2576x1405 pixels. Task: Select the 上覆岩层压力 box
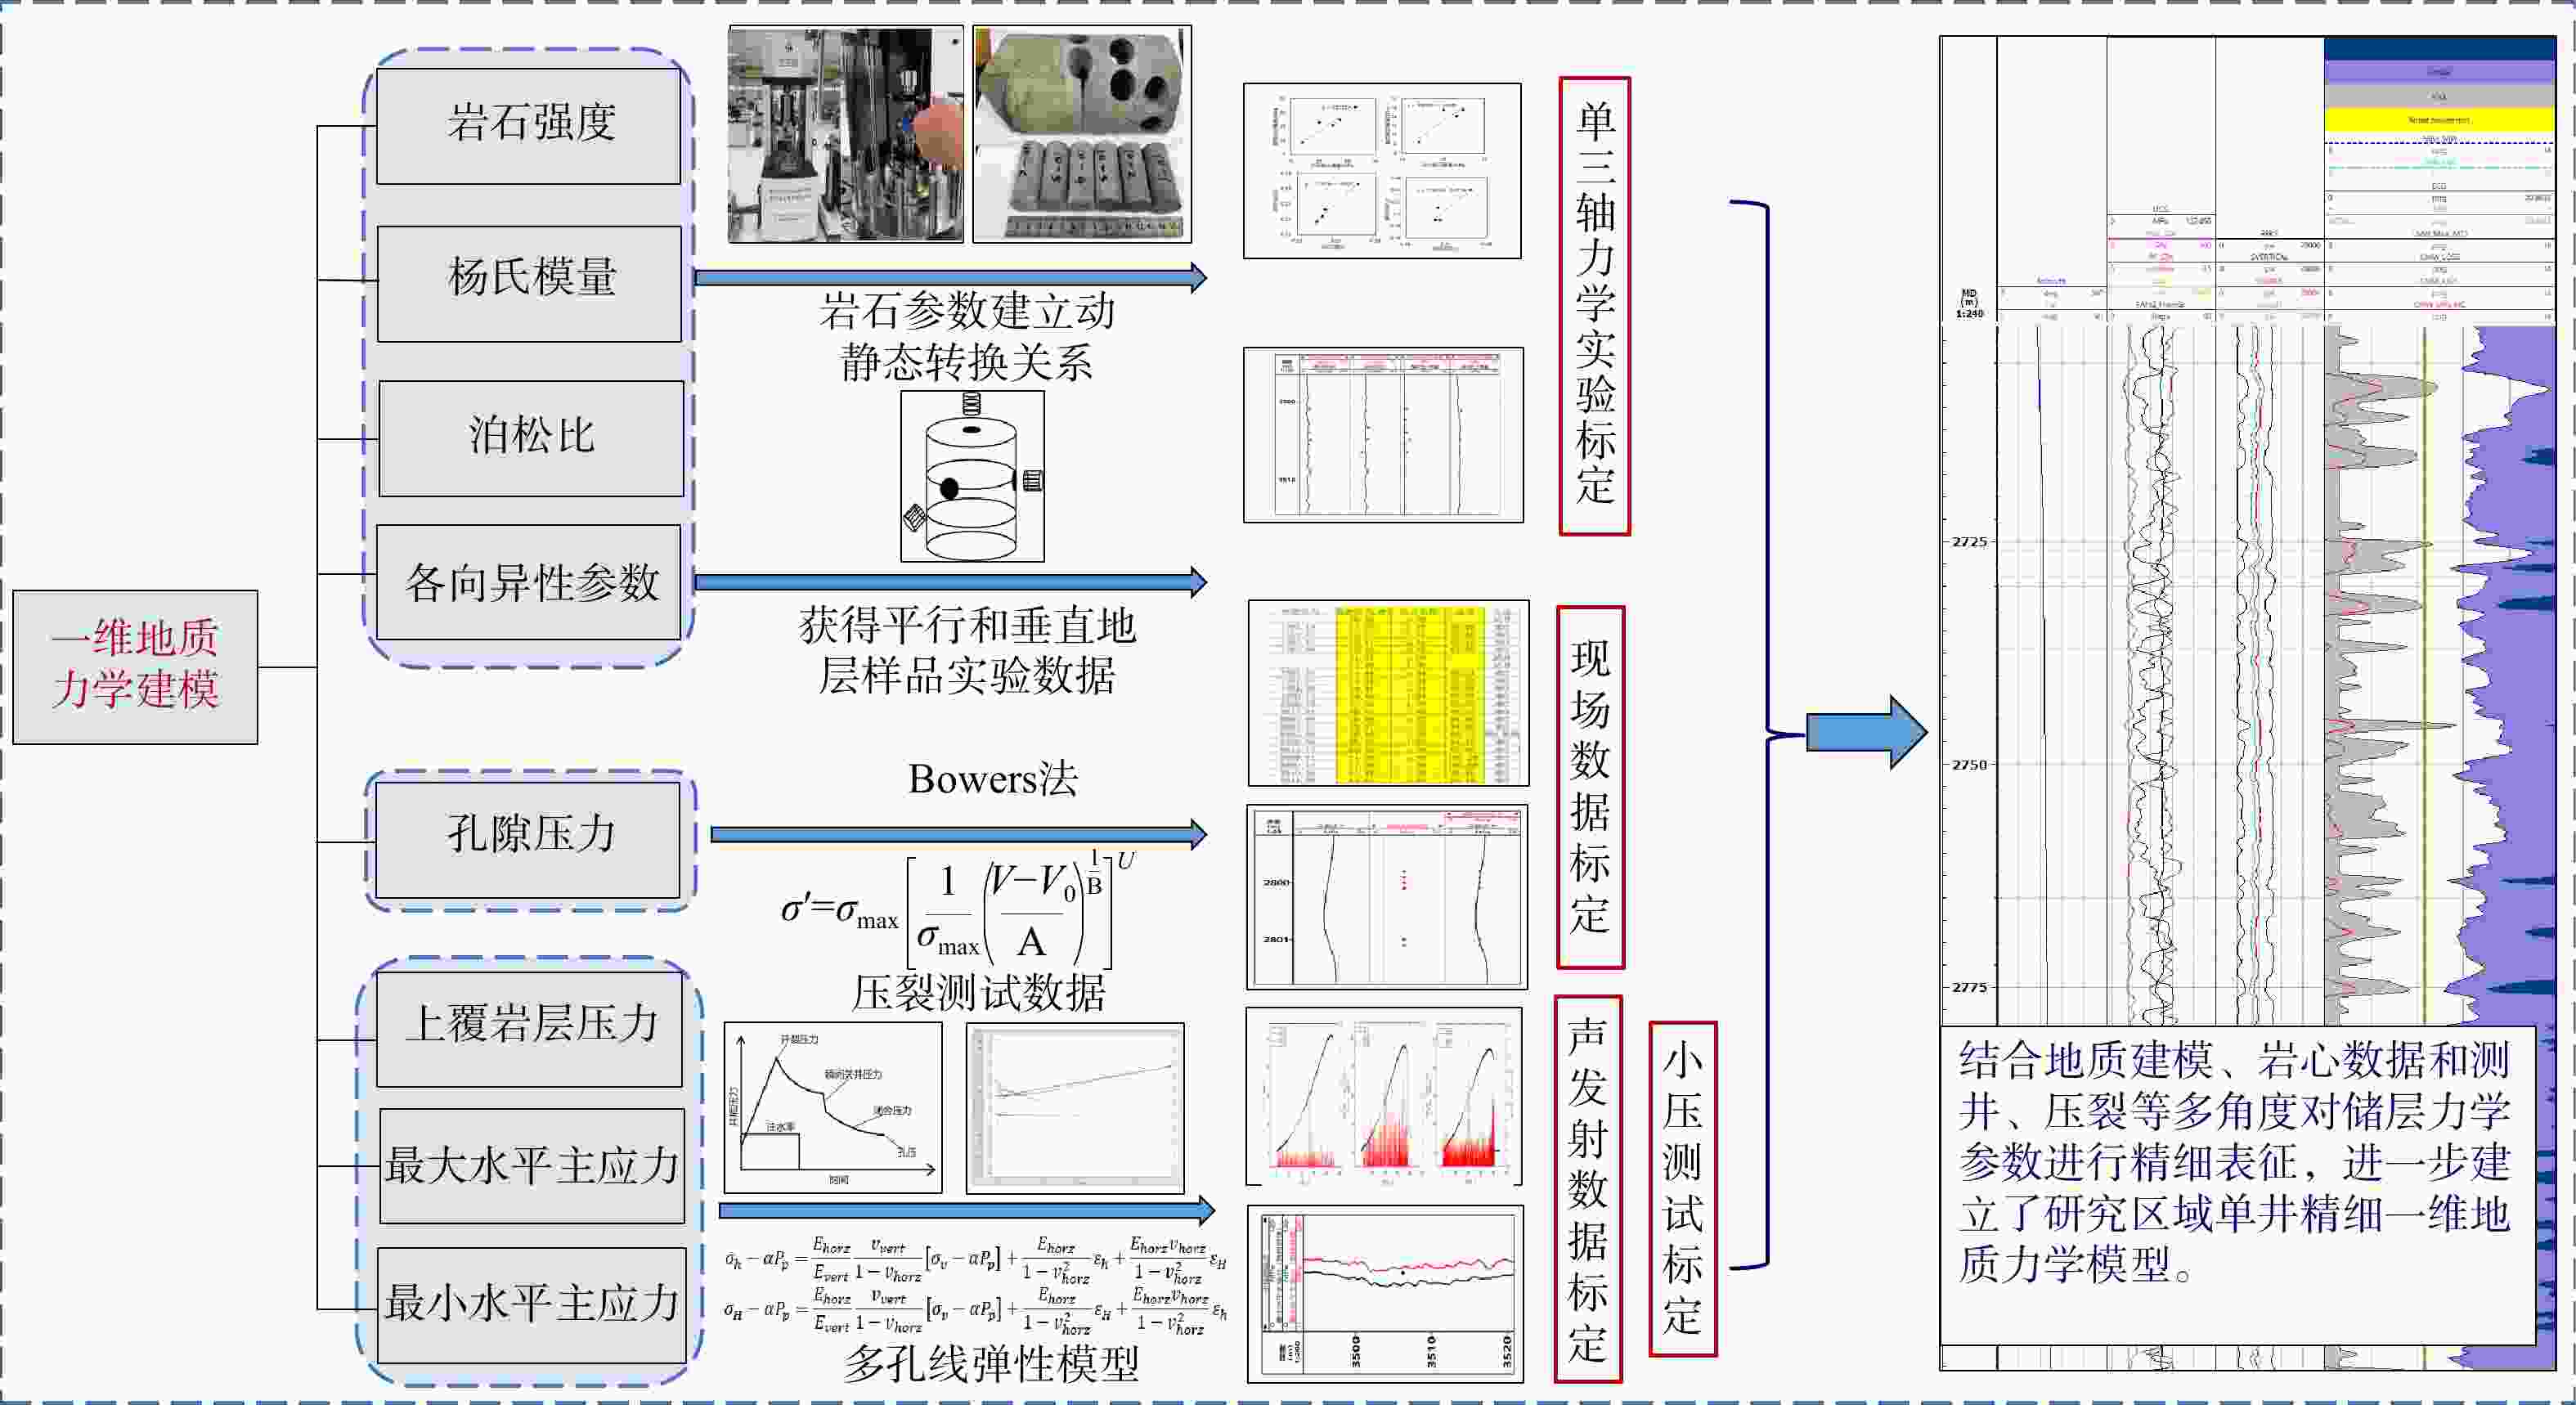pos(530,1028)
